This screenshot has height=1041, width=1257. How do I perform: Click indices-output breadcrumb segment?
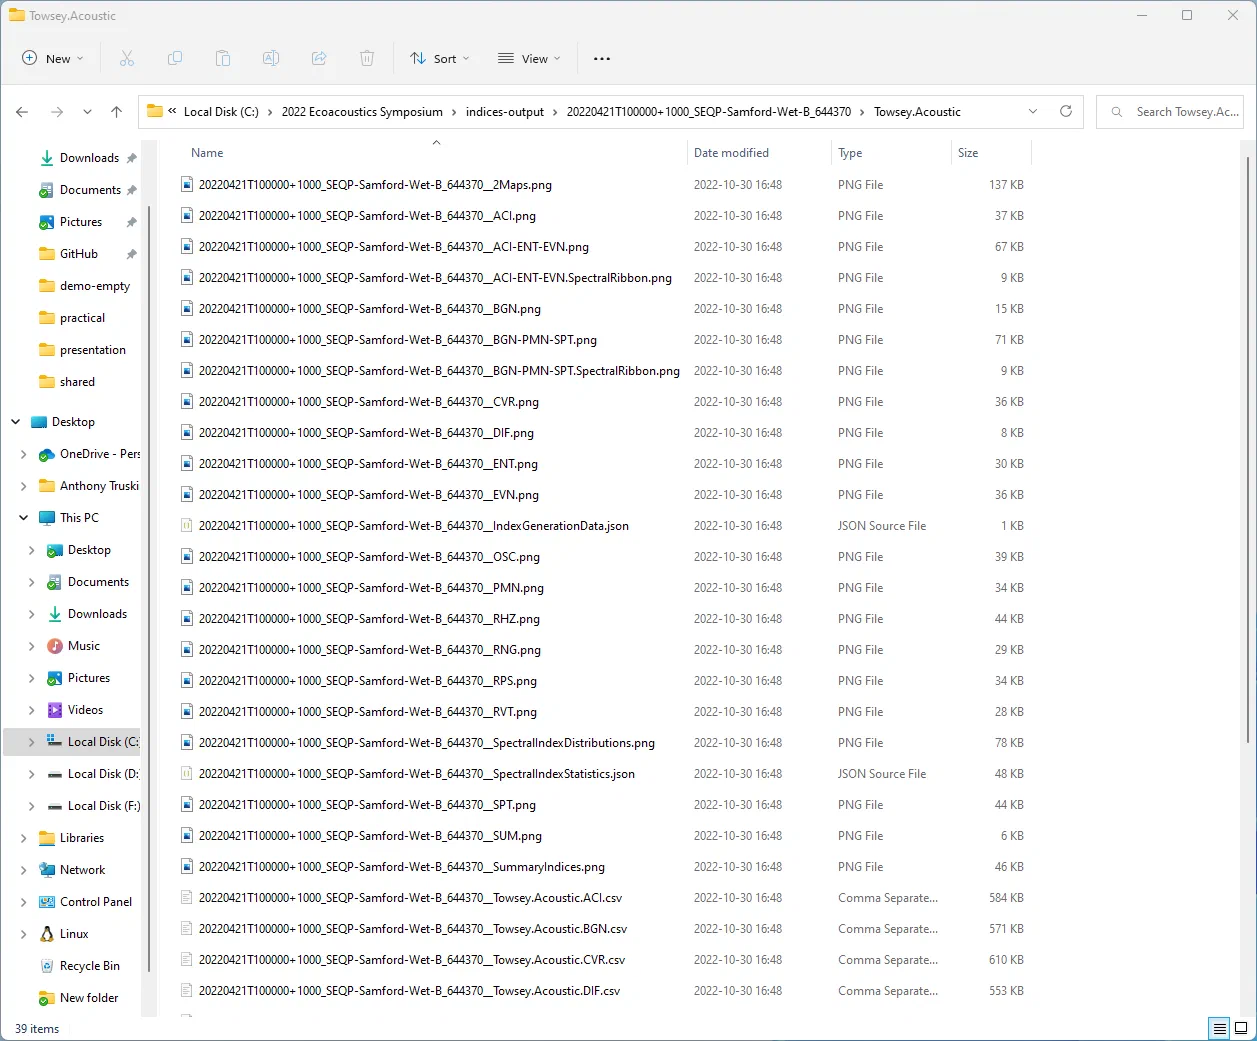(x=505, y=112)
